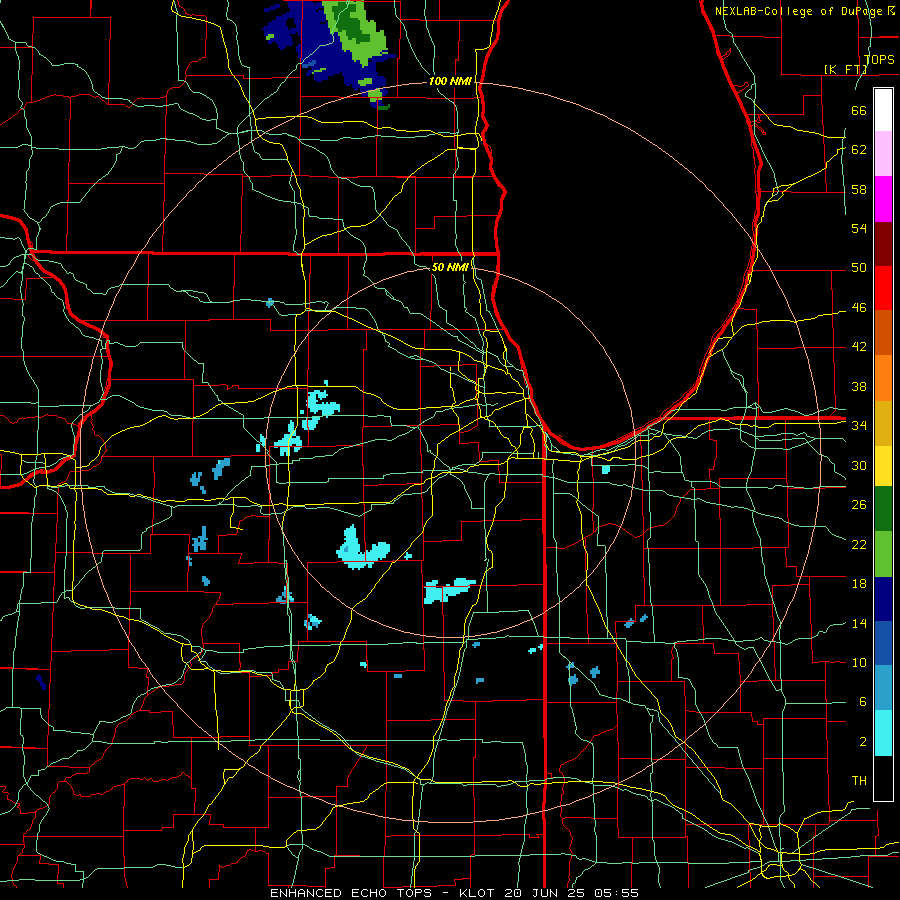Select the light blue legend swatch
Viewport: 900px width, 900px height.
point(883,688)
